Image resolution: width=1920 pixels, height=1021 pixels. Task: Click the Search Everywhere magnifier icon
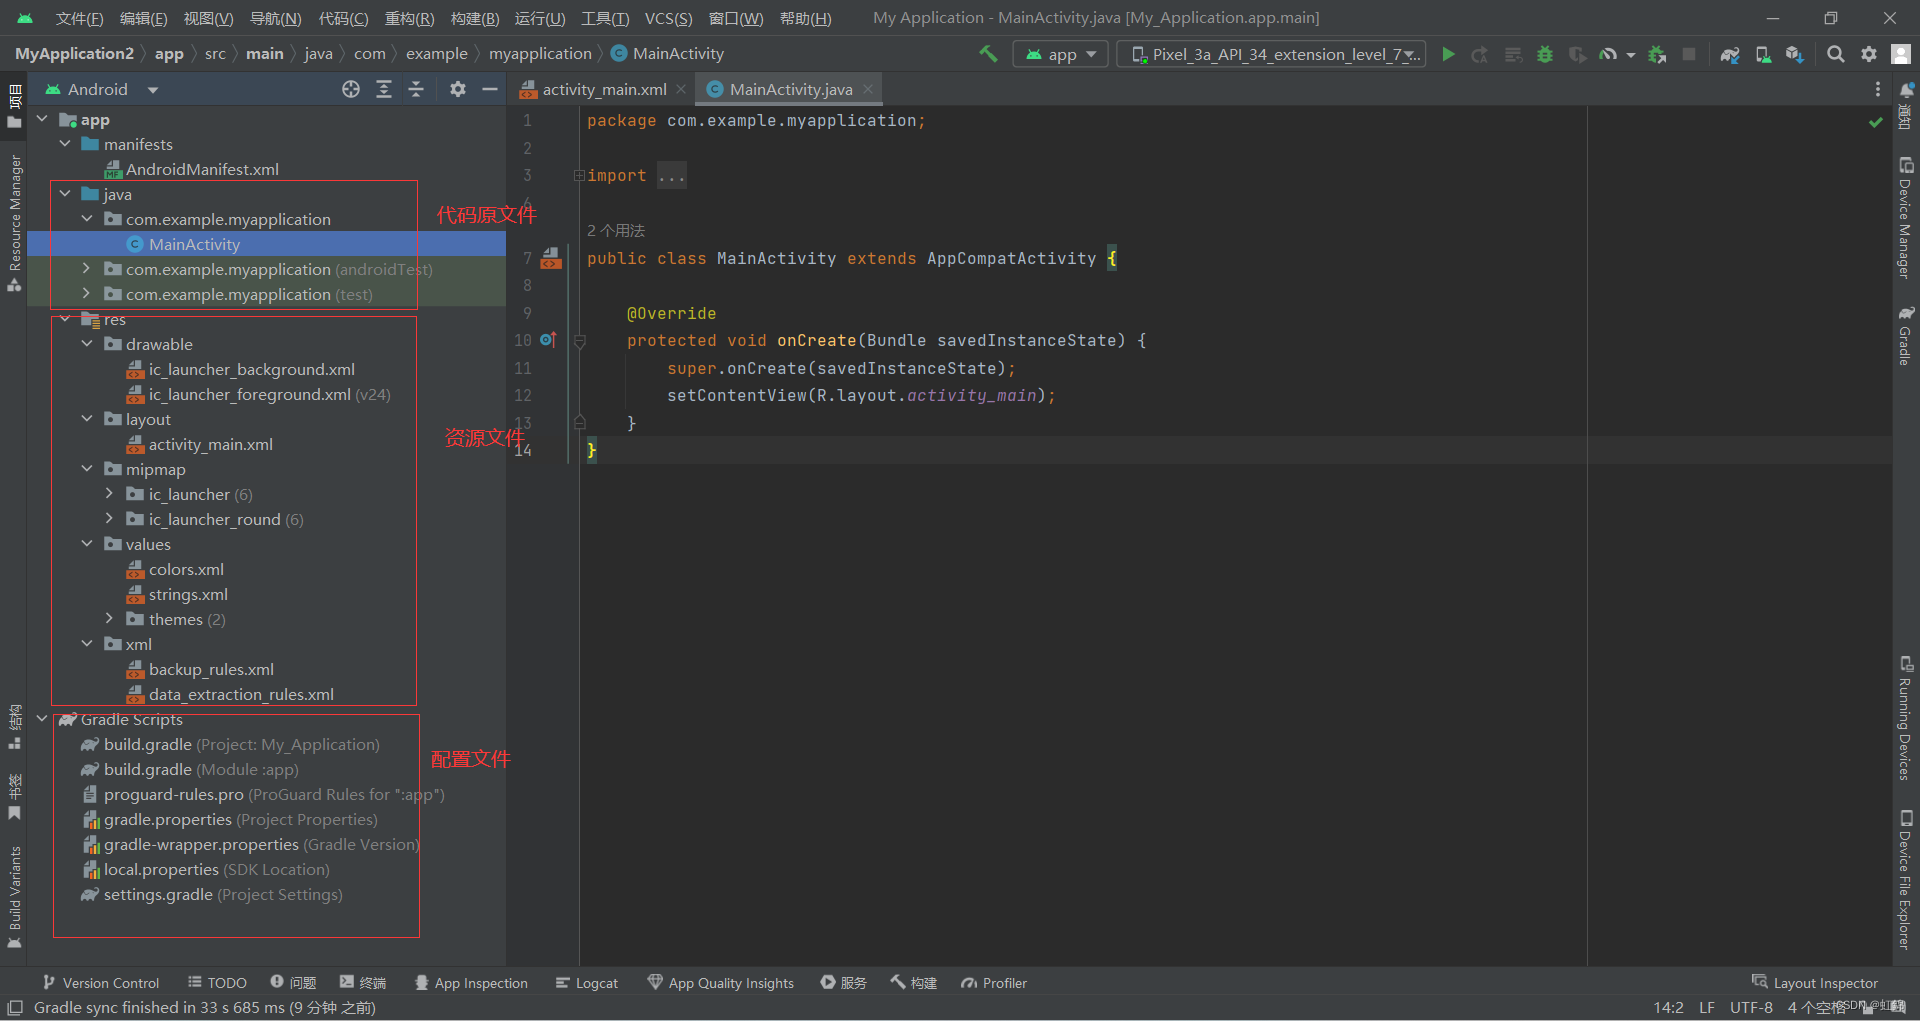click(1836, 54)
